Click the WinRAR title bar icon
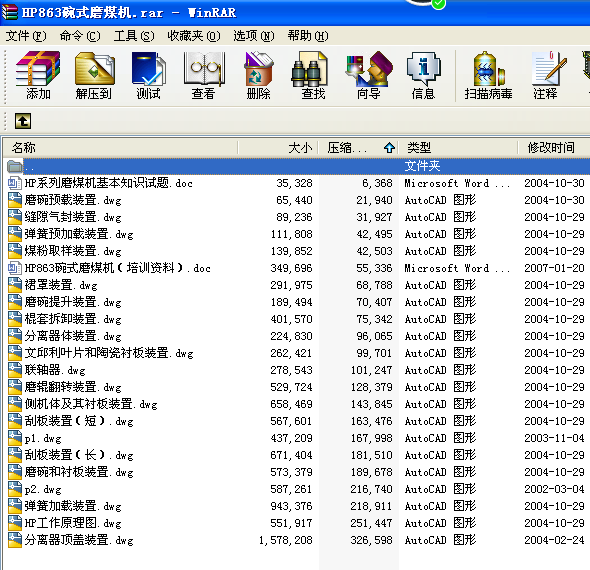 9,12
